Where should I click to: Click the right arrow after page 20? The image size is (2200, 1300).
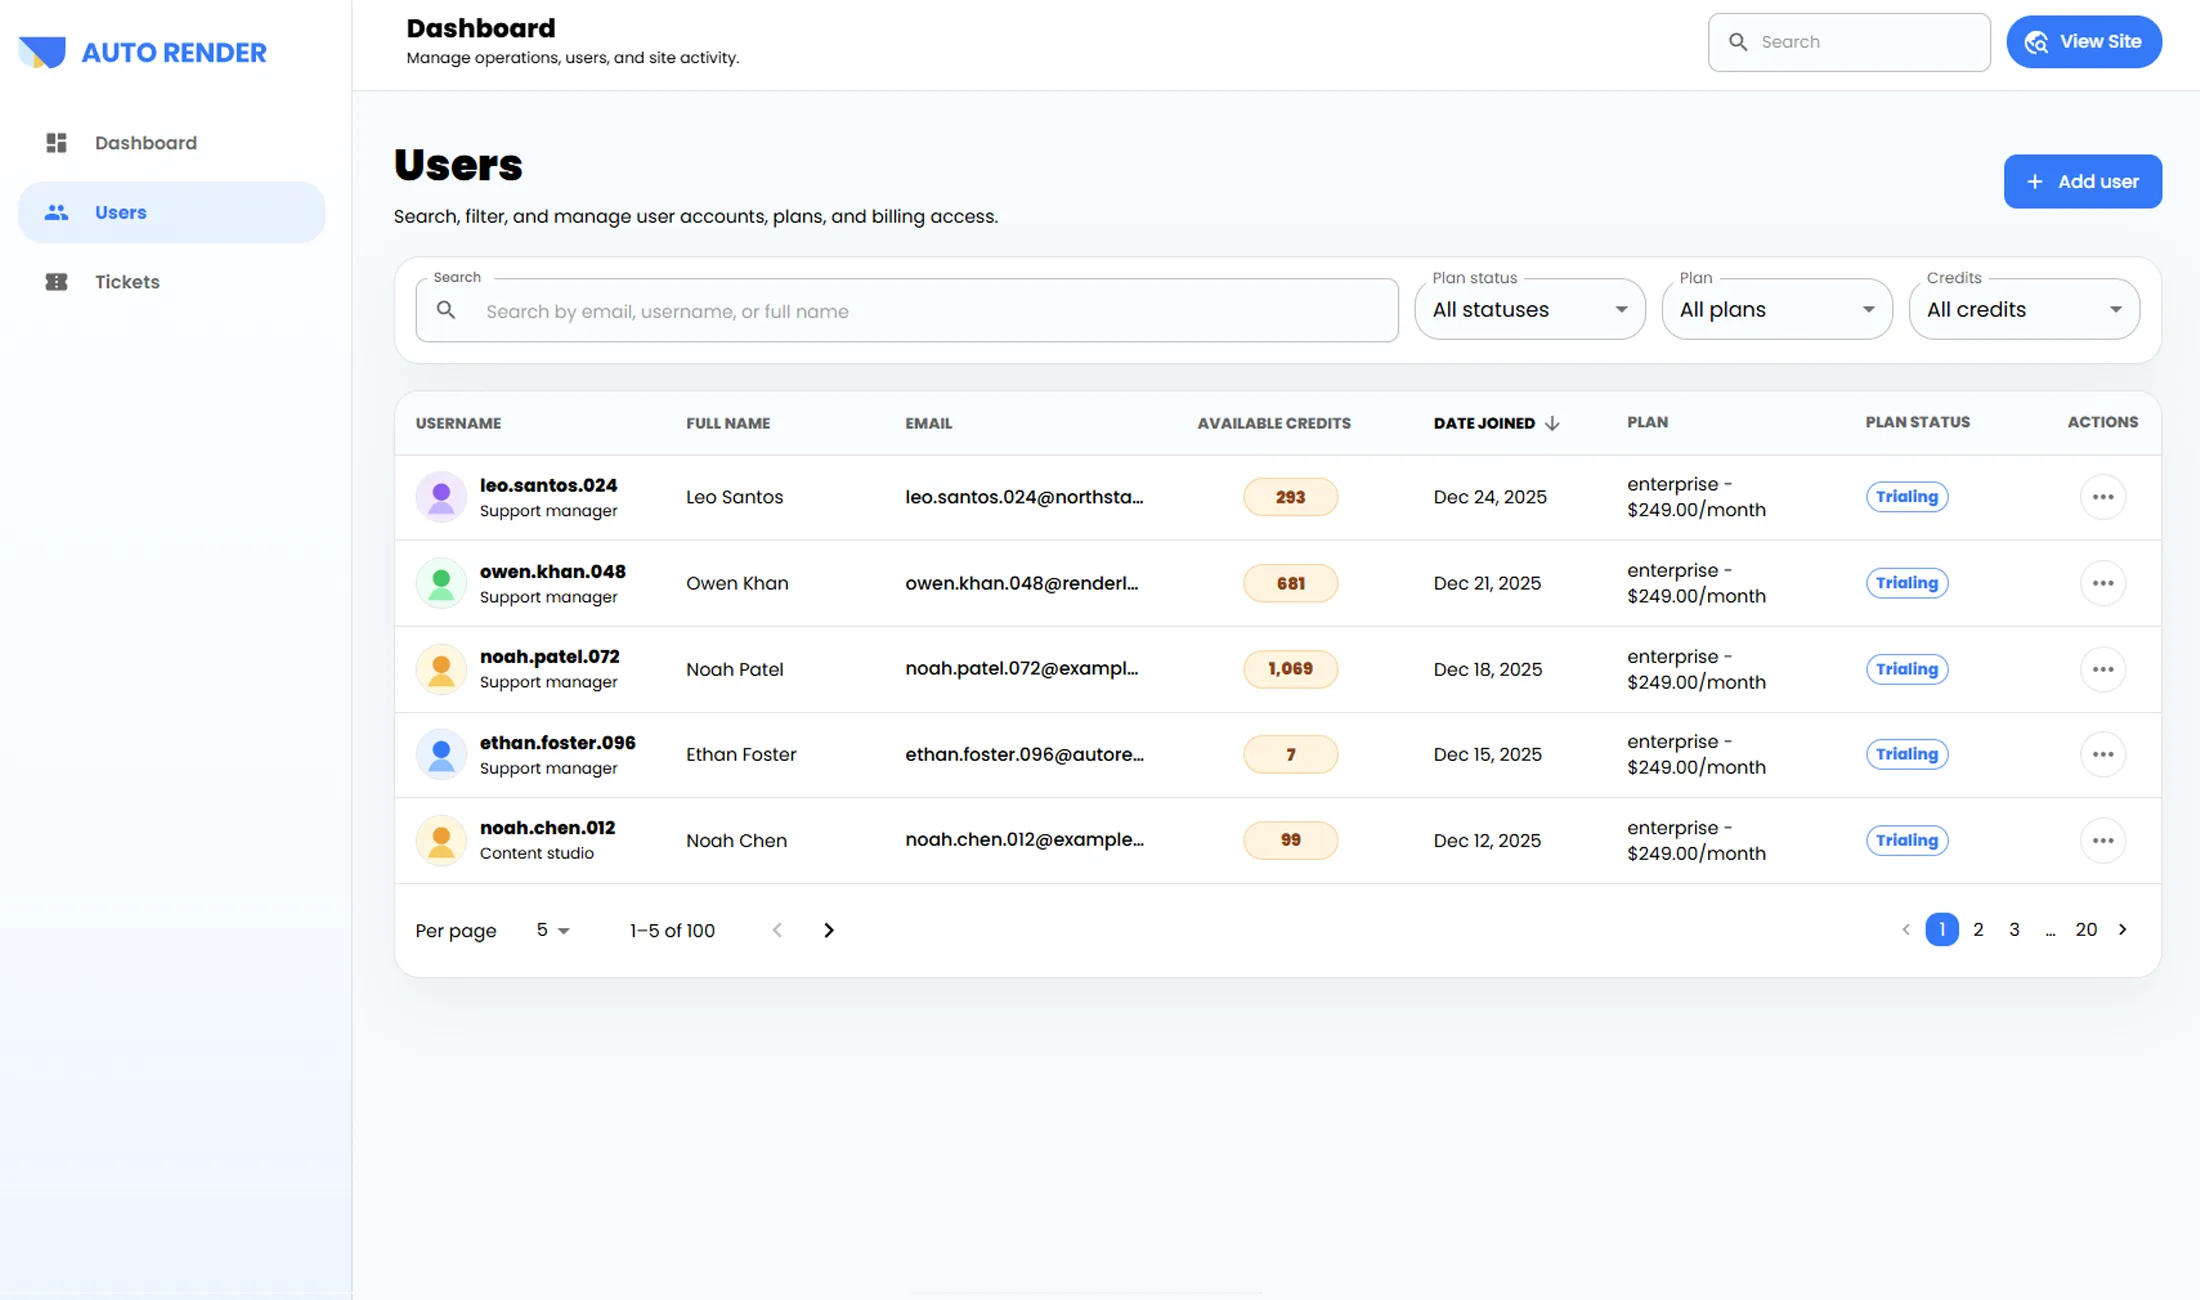coord(2122,929)
